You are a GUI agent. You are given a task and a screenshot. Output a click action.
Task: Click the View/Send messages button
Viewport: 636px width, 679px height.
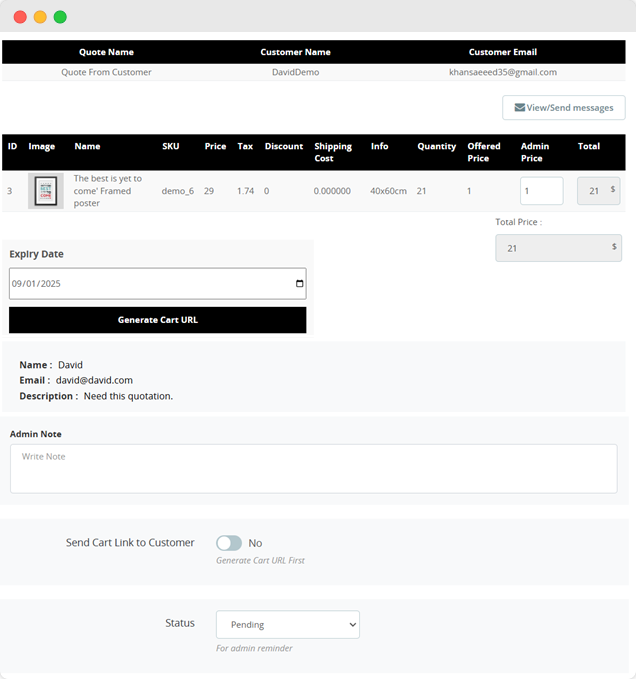pos(564,108)
